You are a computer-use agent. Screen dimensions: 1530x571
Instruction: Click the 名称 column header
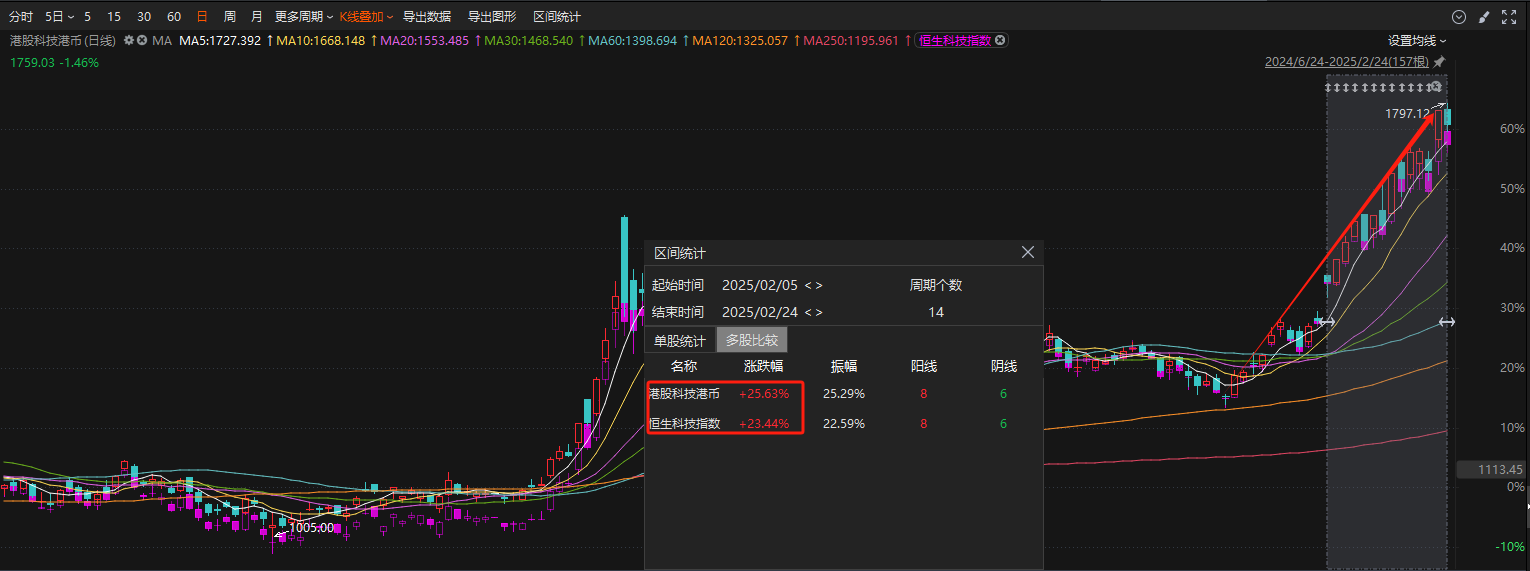(684, 367)
